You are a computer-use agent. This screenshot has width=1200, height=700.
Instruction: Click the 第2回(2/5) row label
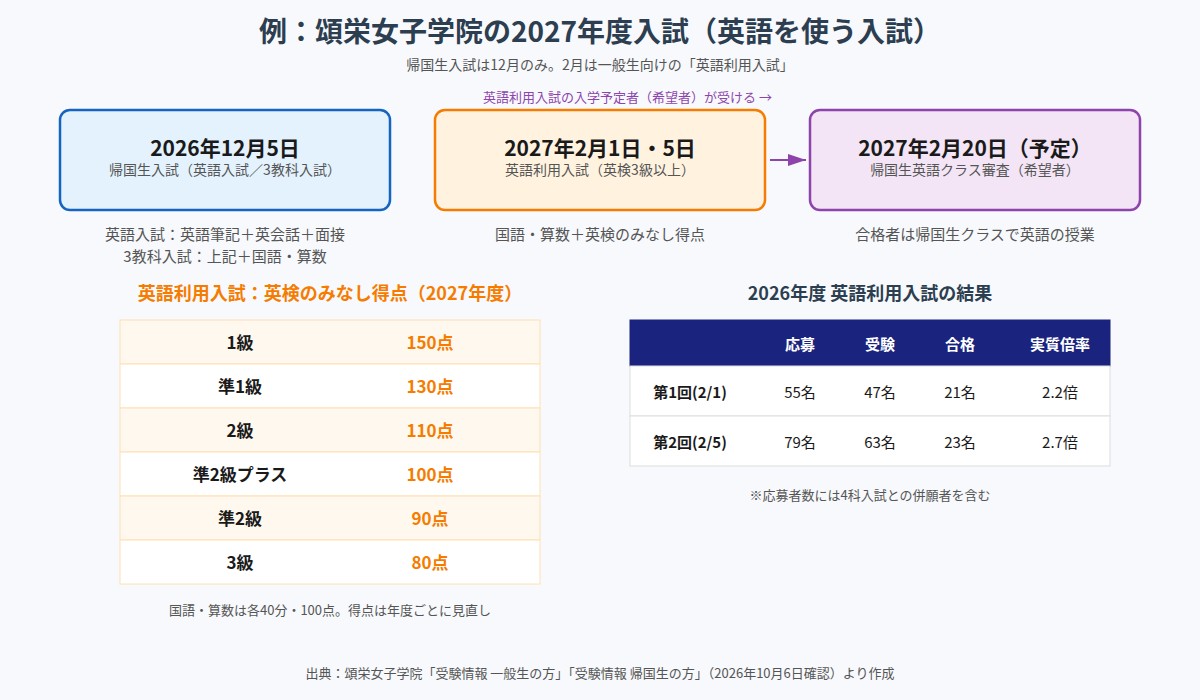click(x=690, y=442)
